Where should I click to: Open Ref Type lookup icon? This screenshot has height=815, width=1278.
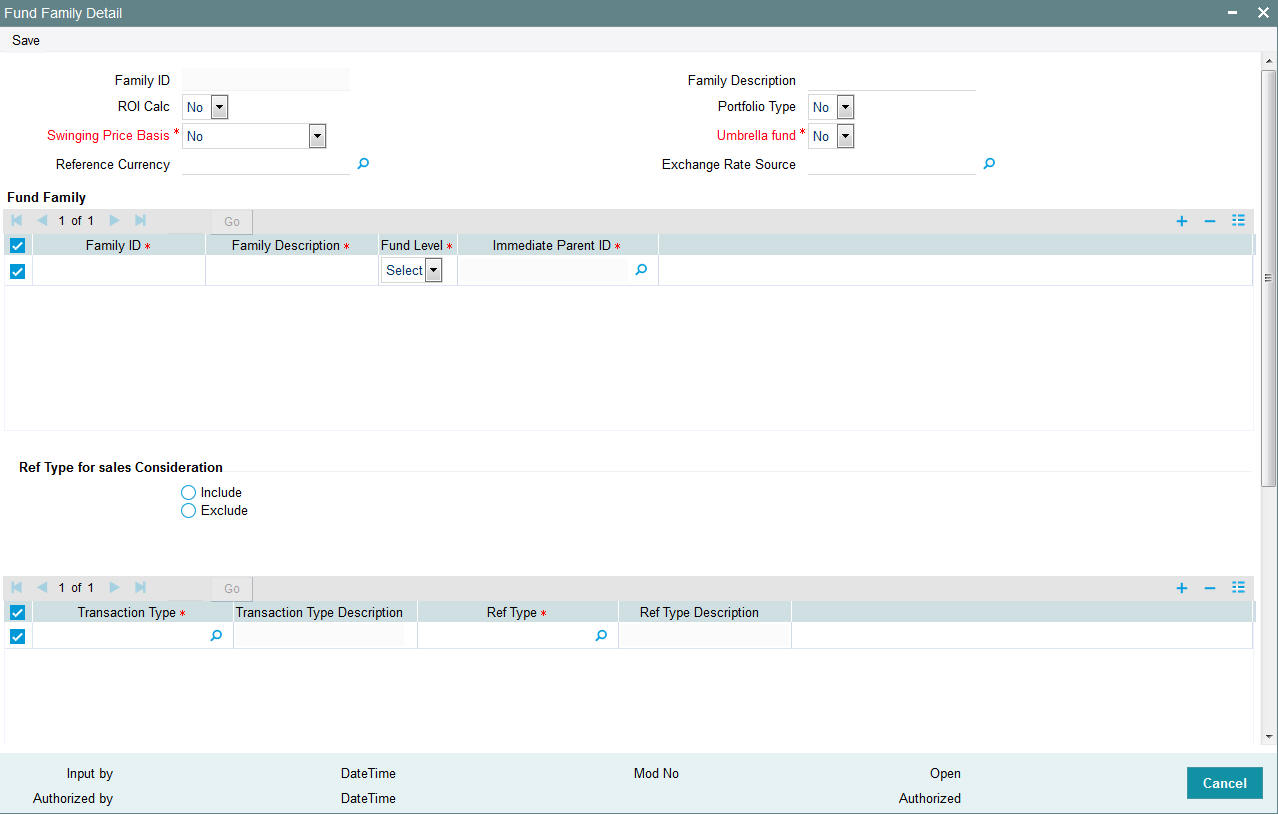pyautogui.click(x=601, y=635)
